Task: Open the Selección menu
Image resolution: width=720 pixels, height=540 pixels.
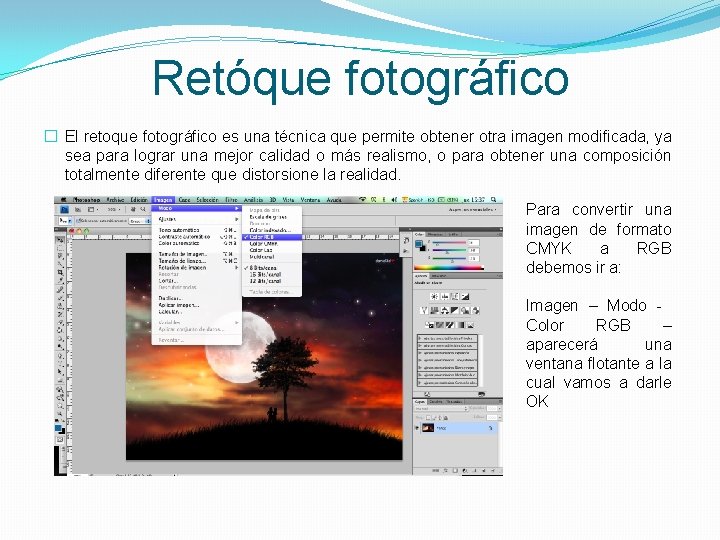Action: (x=207, y=200)
